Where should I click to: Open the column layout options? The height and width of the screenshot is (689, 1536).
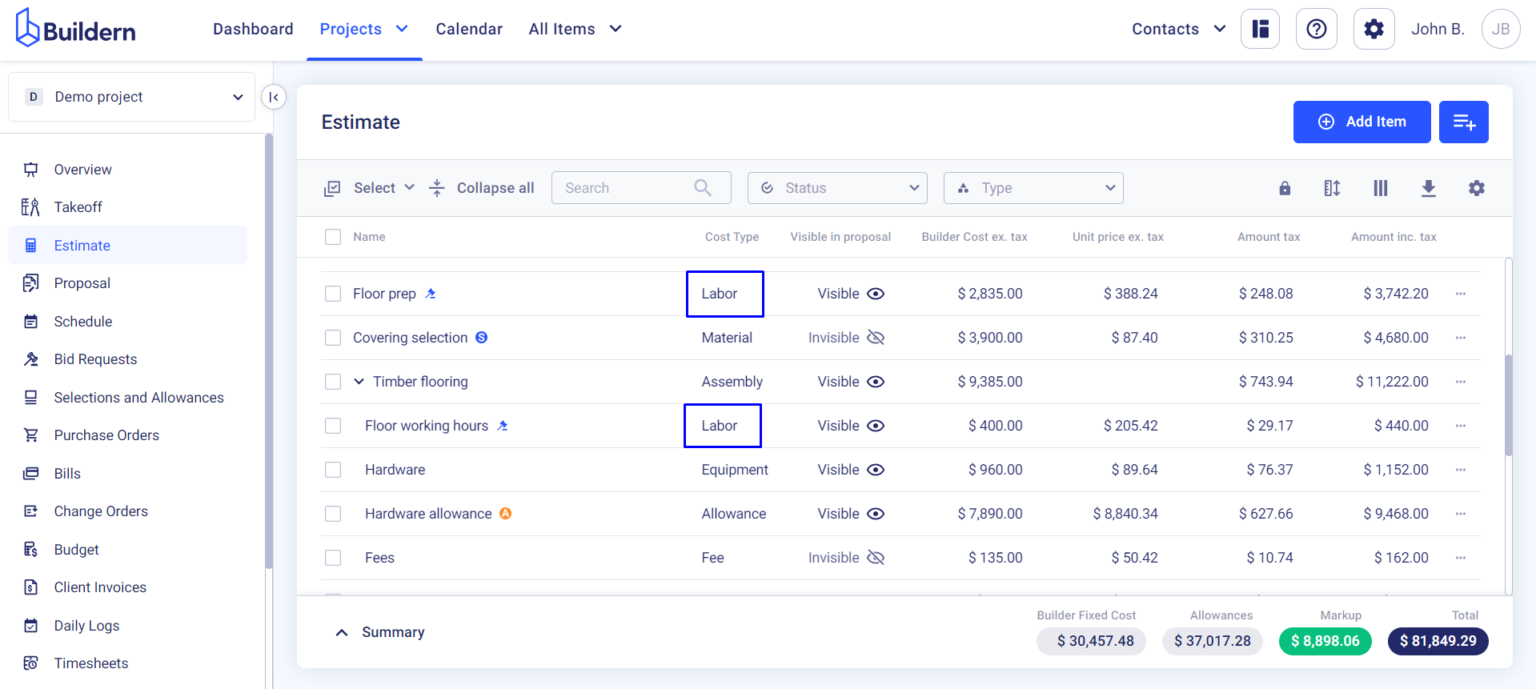point(1380,188)
